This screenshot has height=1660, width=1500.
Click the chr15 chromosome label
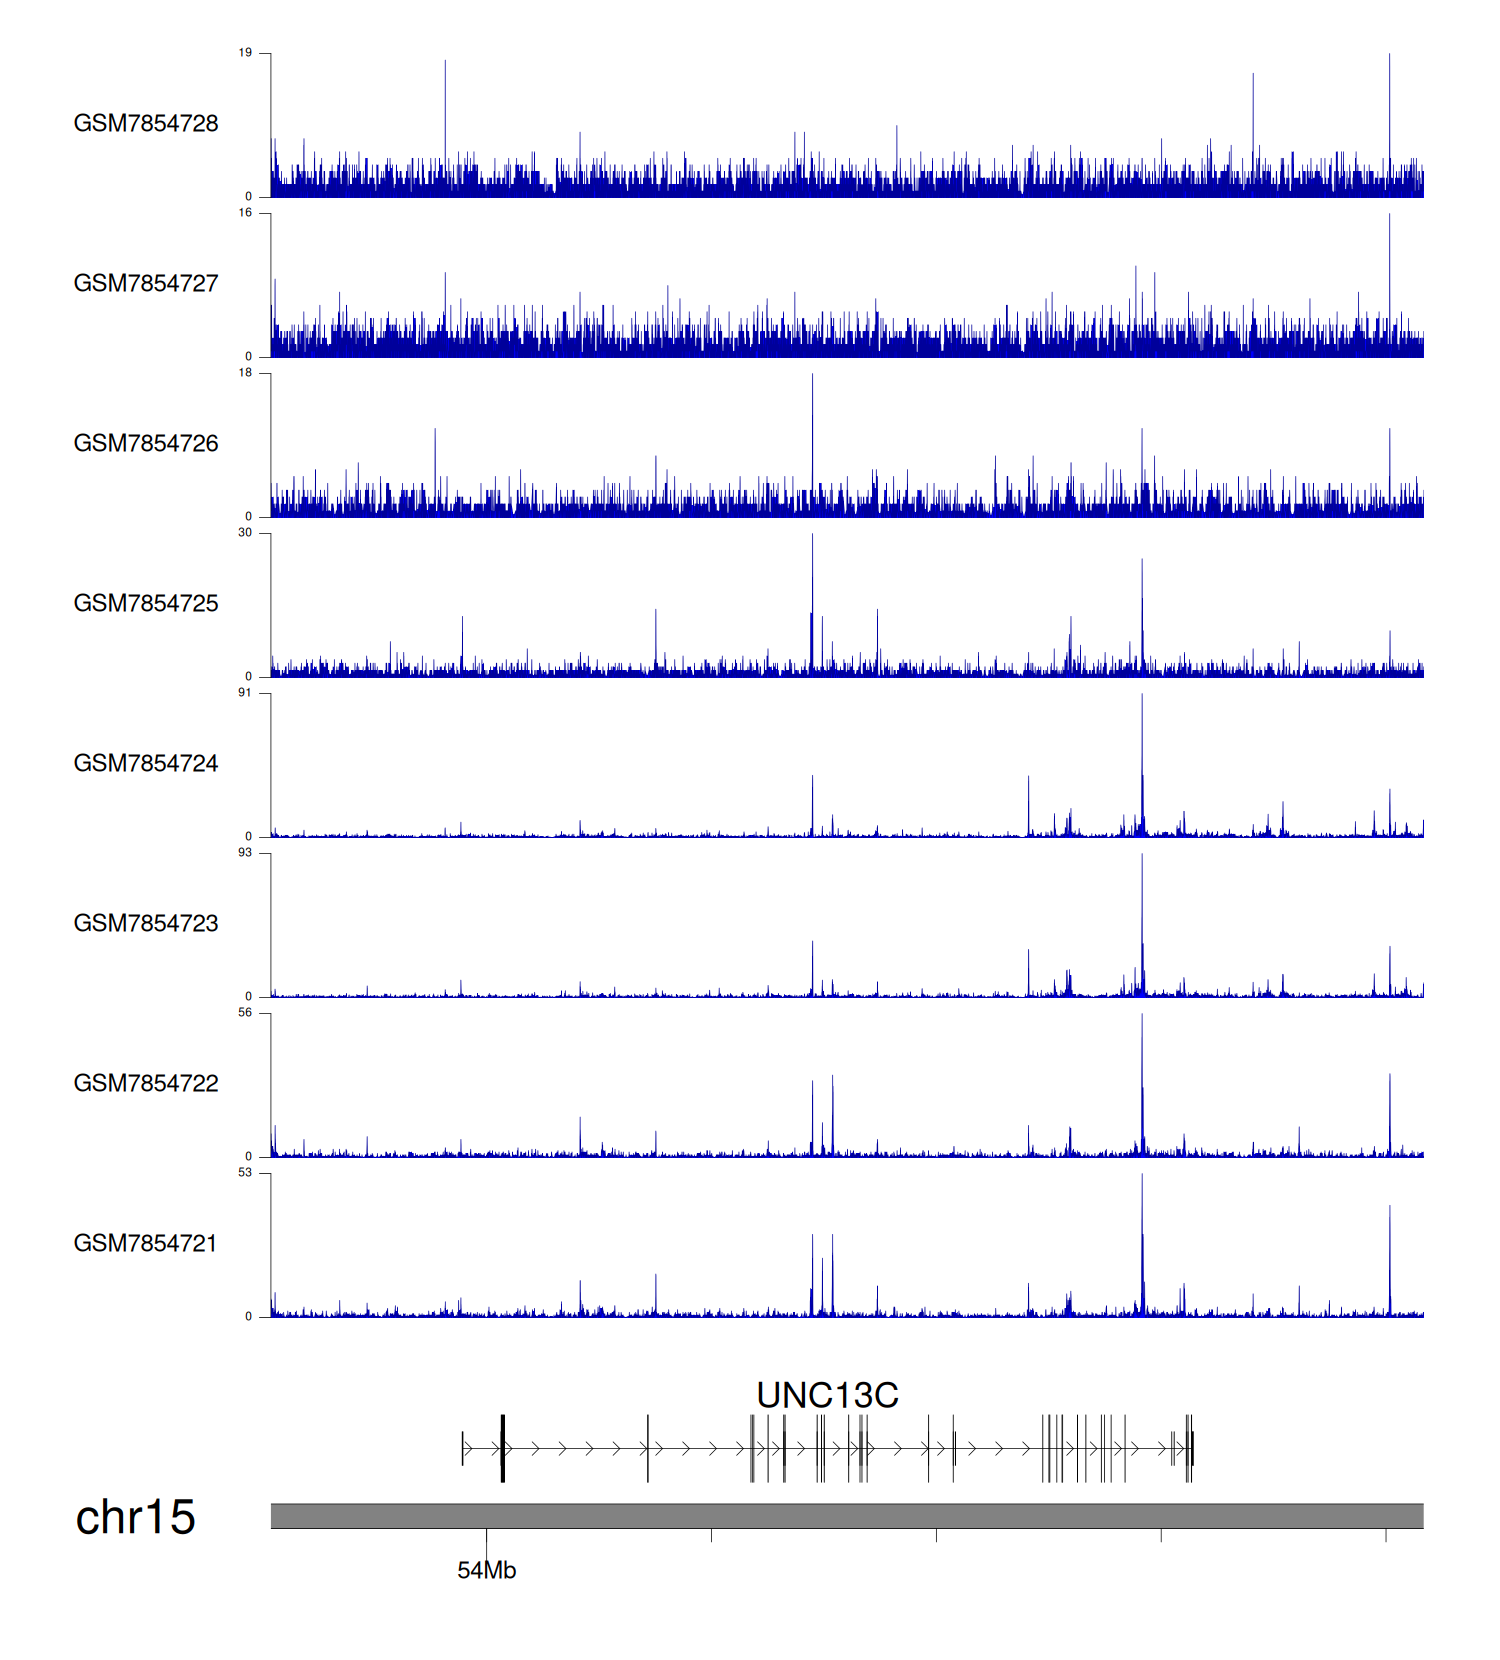[135, 1517]
